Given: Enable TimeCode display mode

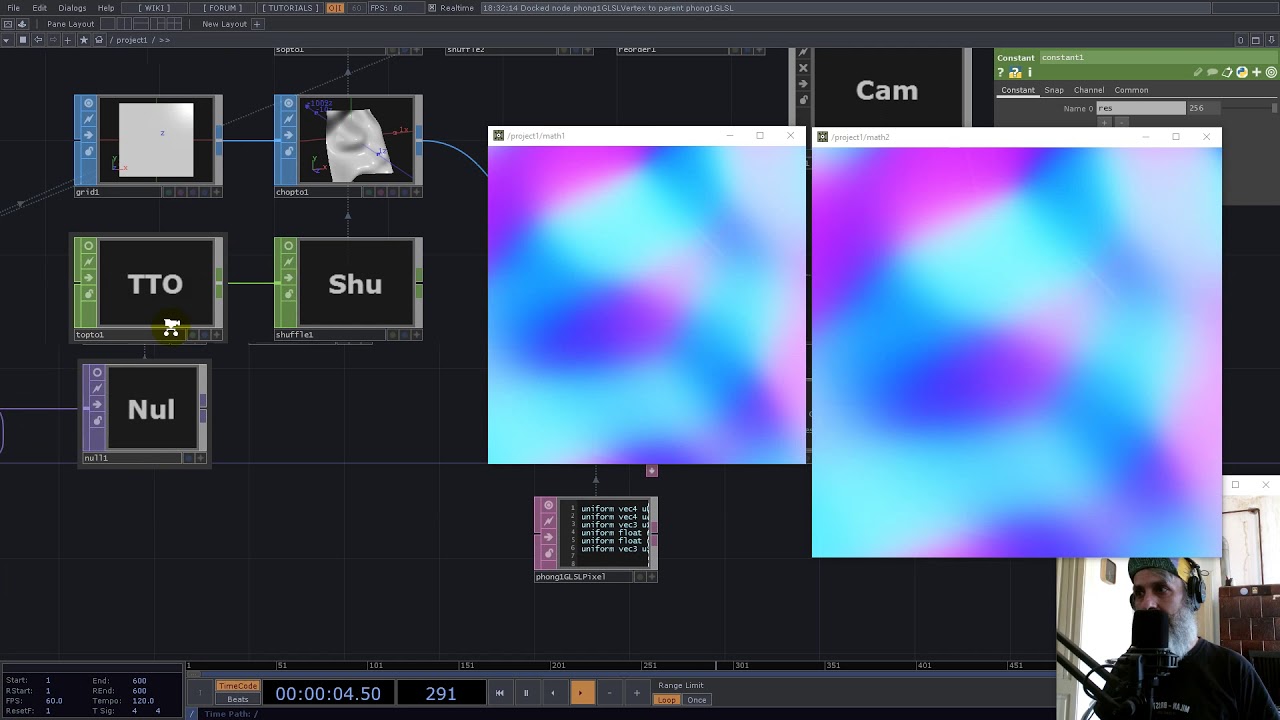Looking at the screenshot, I should tap(238, 686).
